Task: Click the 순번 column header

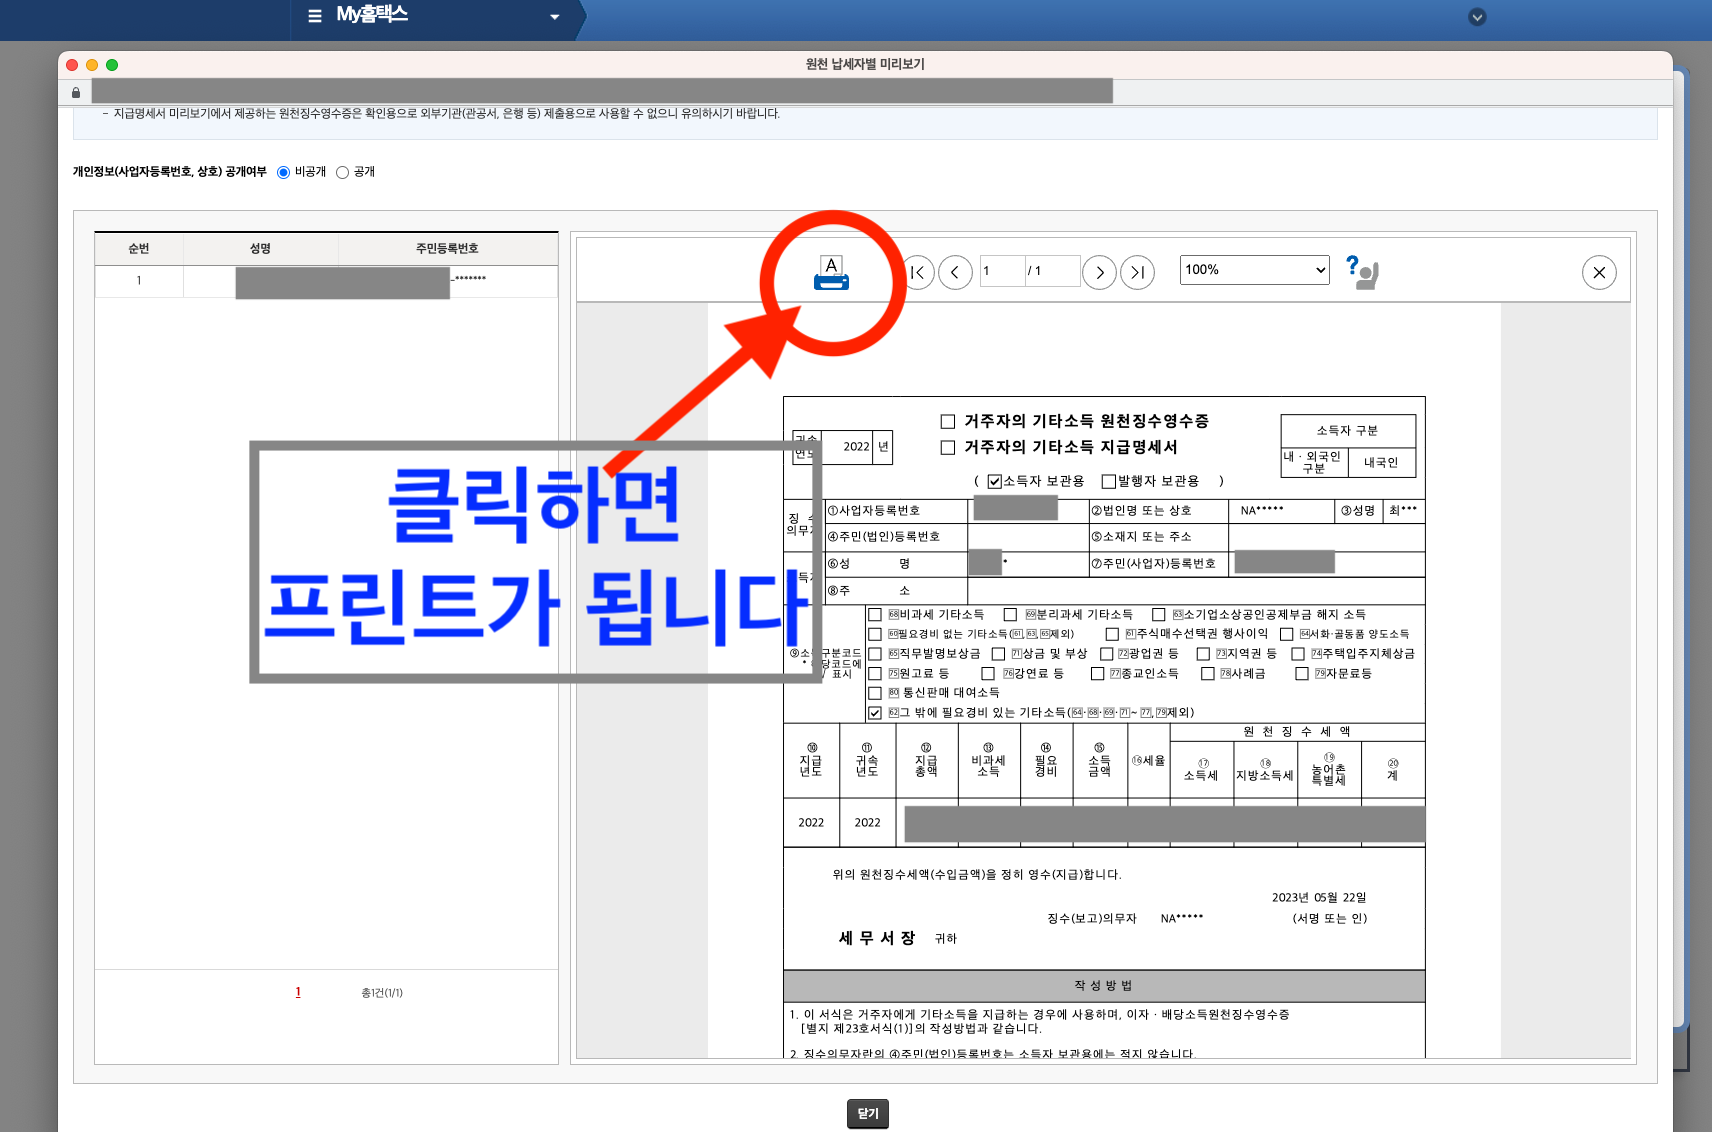Action: coord(139,248)
